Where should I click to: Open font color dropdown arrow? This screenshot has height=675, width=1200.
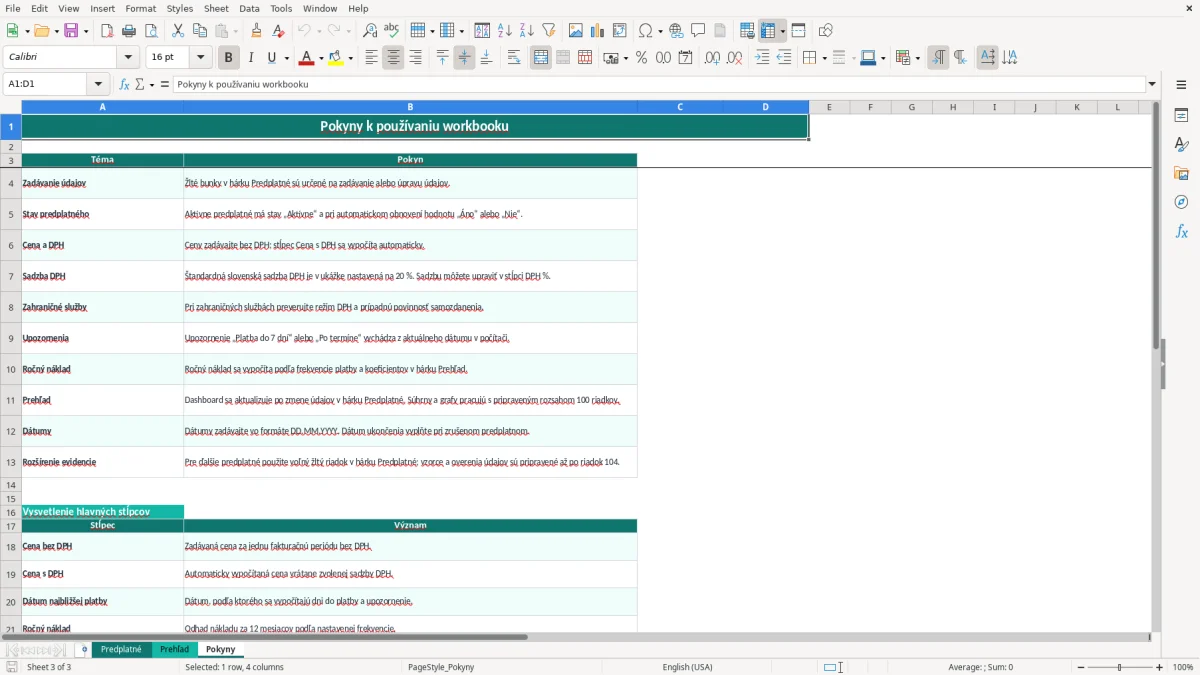coord(321,58)
